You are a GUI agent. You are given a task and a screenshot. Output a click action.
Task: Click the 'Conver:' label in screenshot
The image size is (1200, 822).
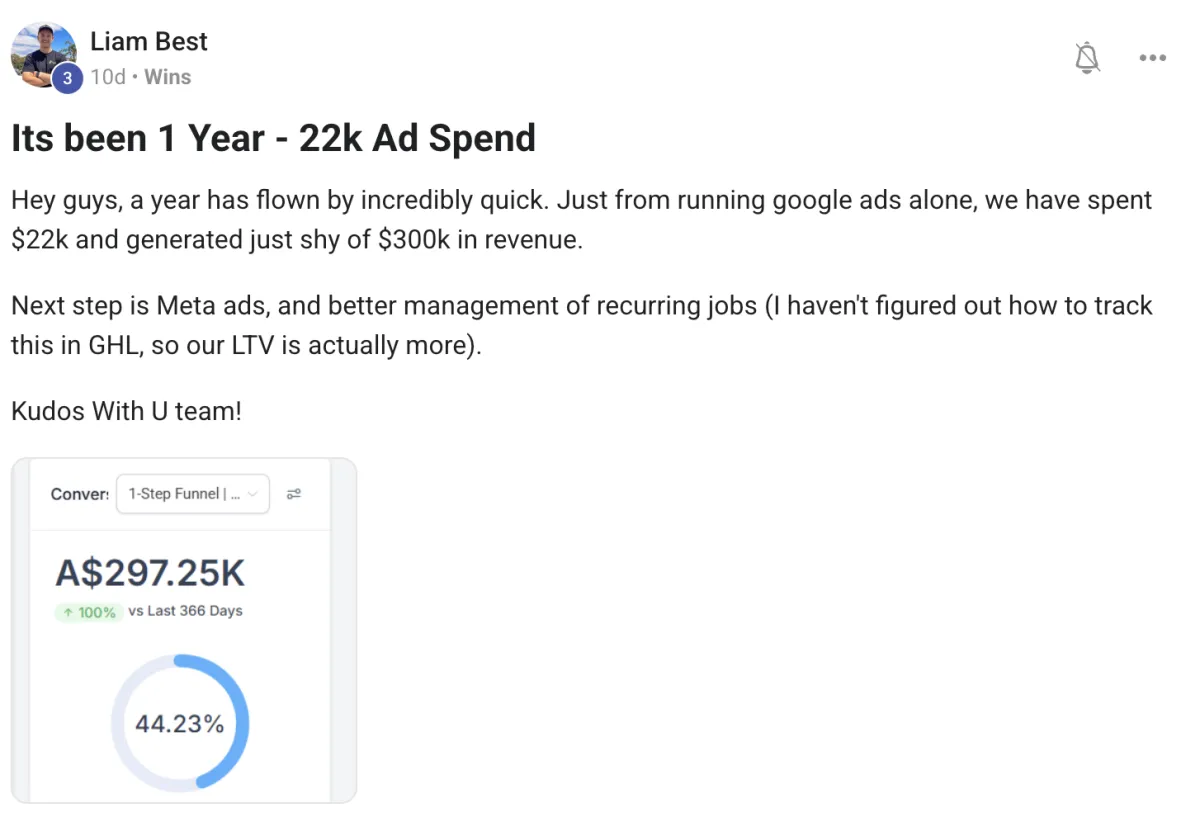79,494
